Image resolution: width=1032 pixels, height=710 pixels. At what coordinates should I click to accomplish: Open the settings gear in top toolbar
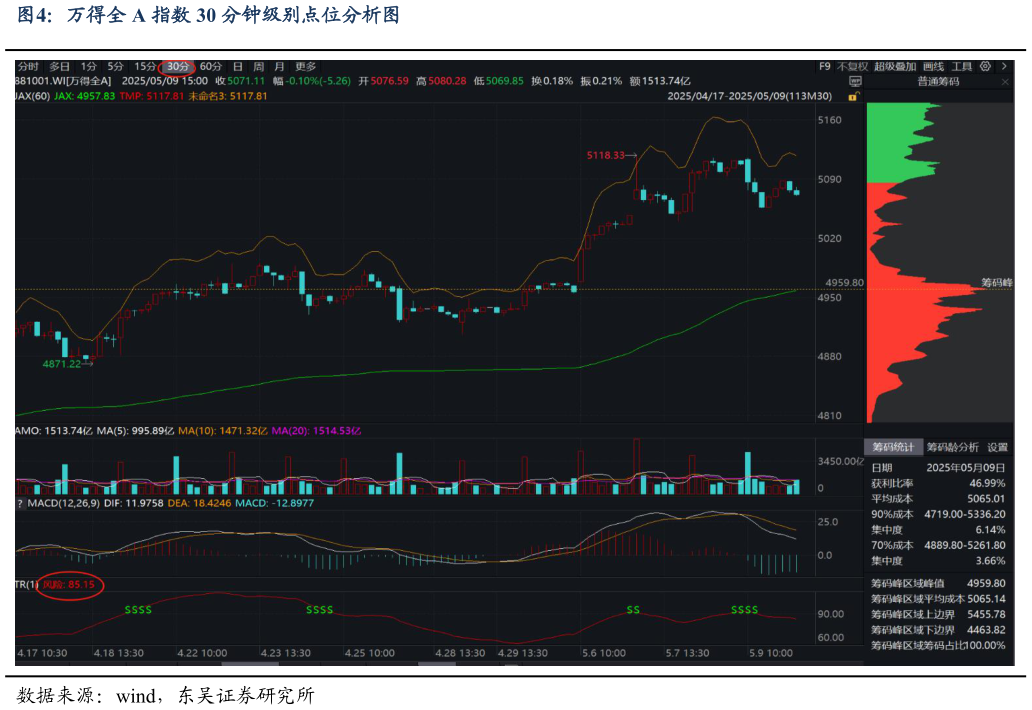click(x=986, y=66)
